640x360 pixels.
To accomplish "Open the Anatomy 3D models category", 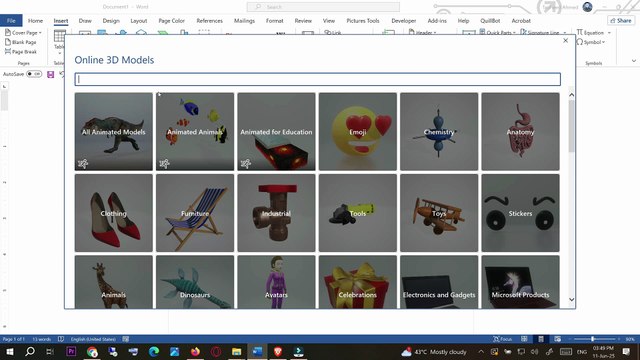I will pyautogui.click(x=520, y=131).
